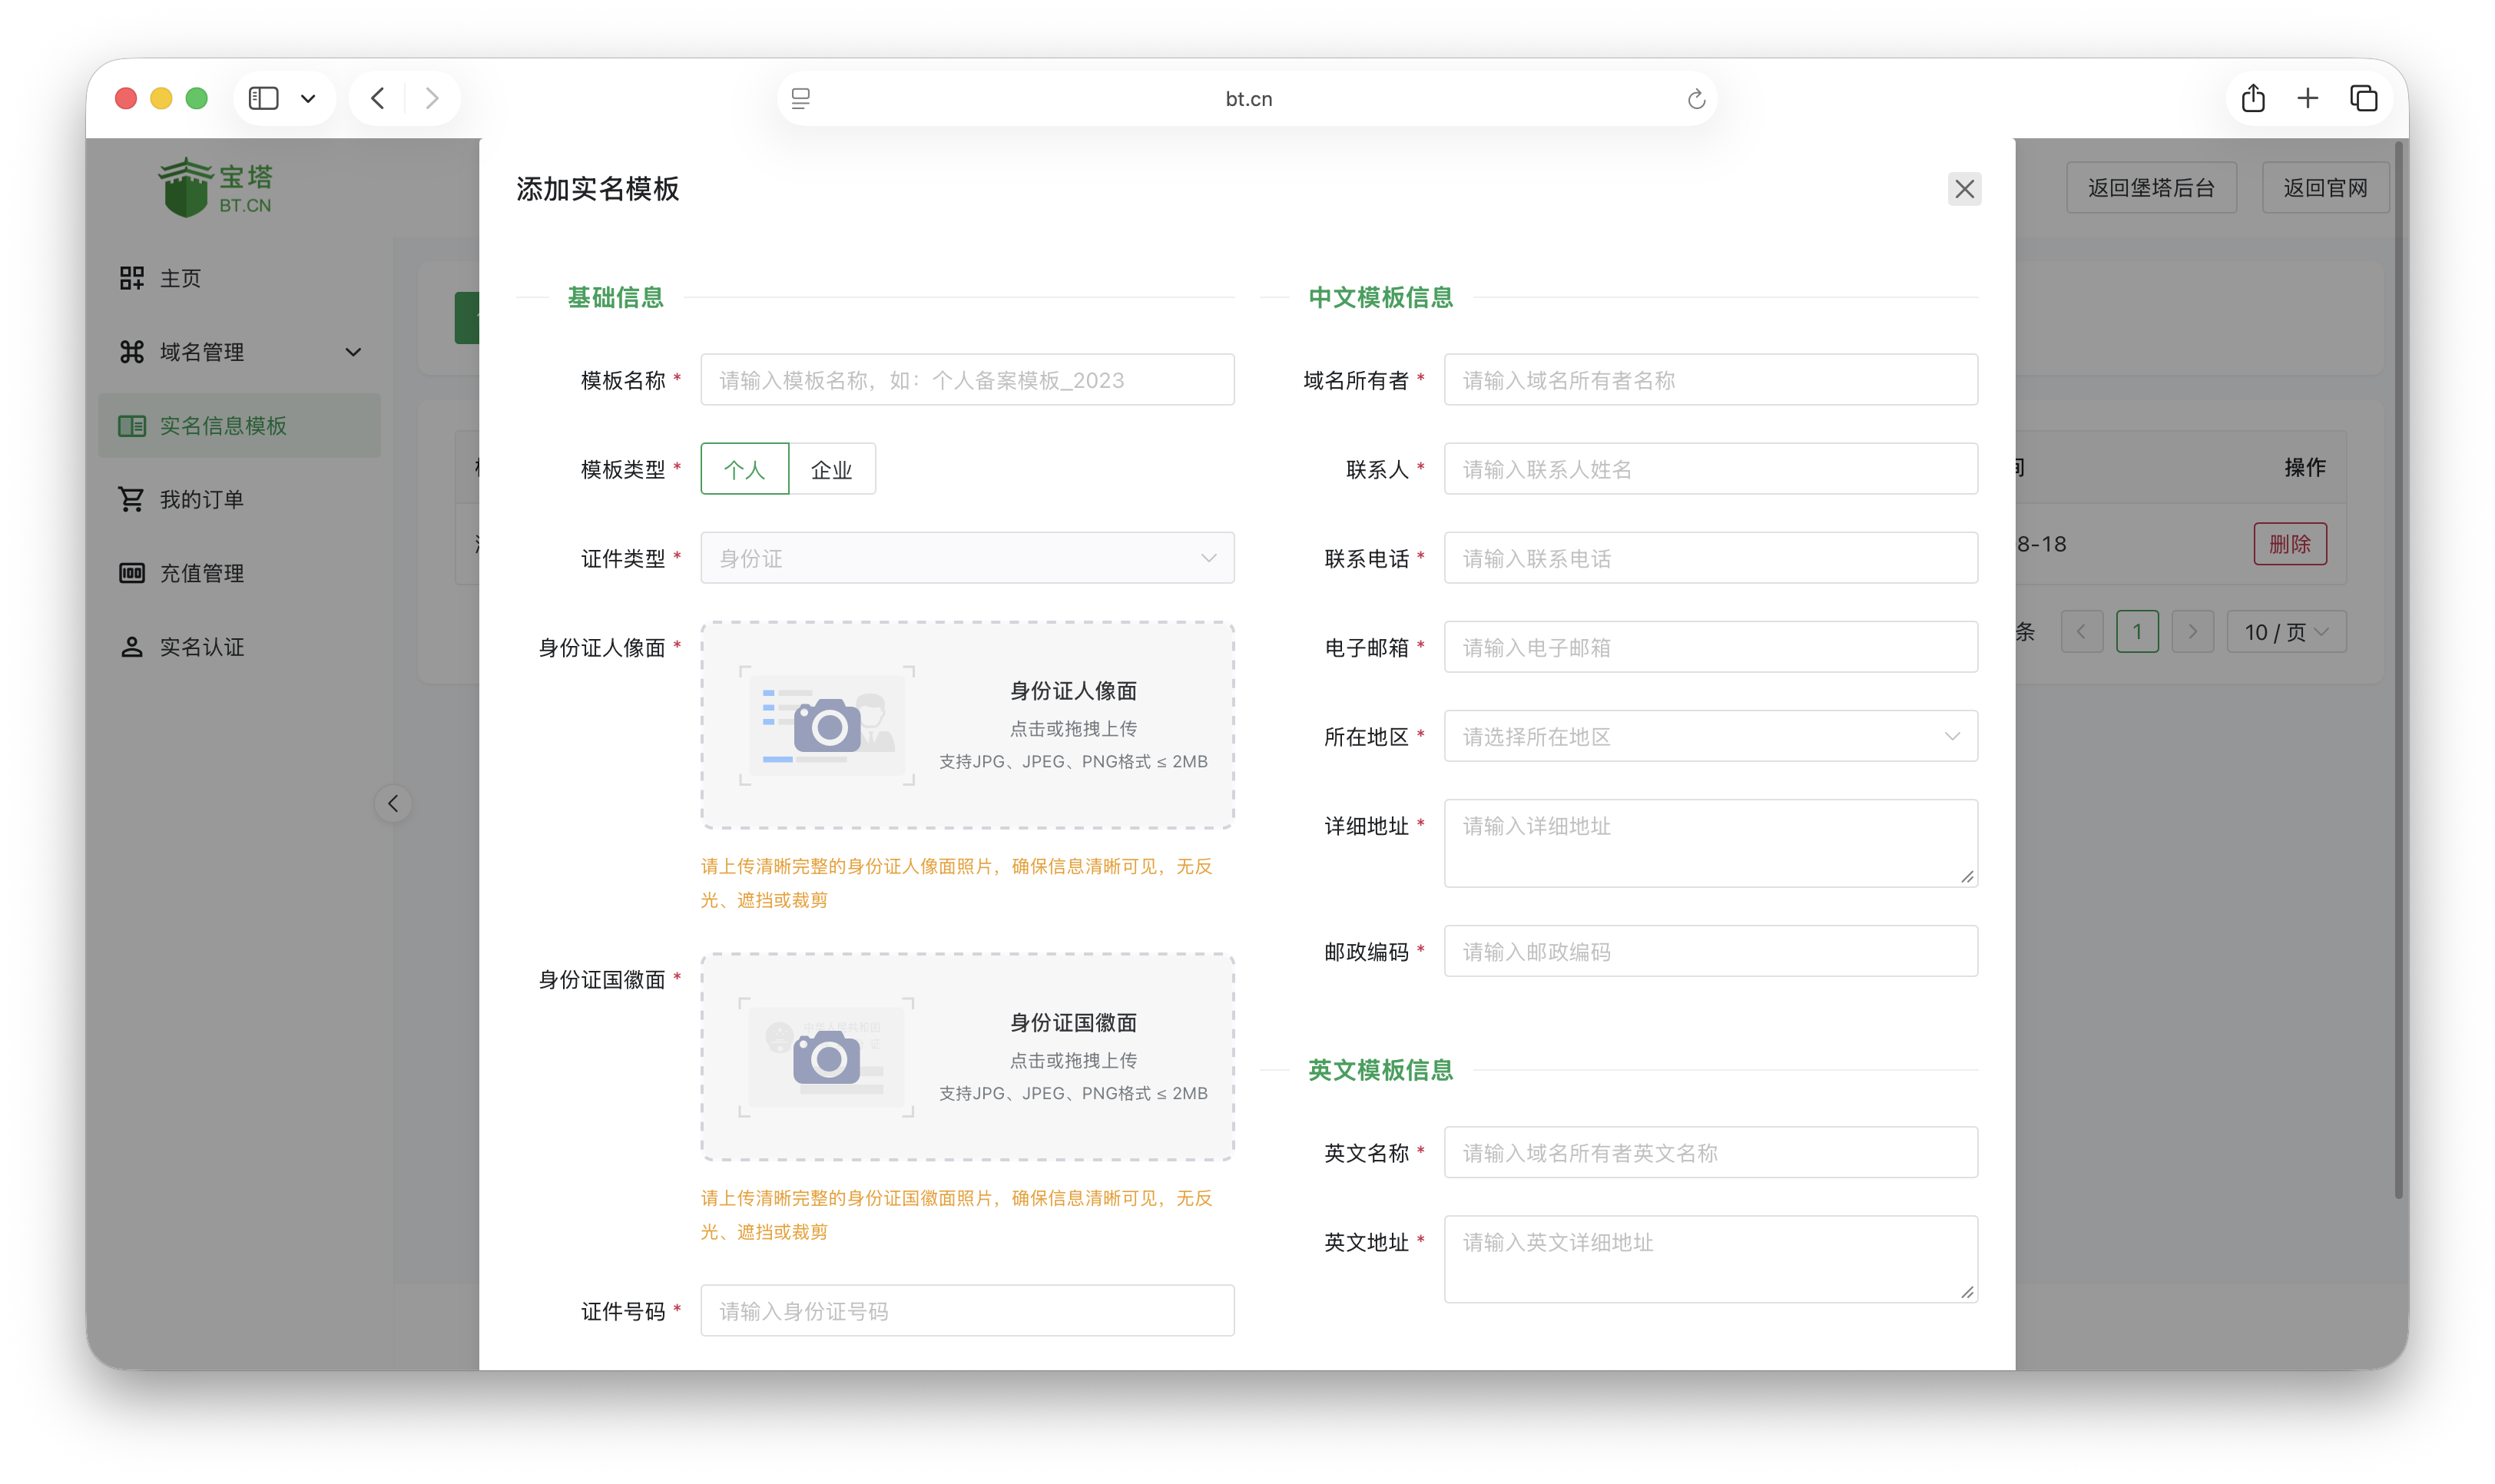Click the red 删除 button in table
The width and height of the screenshot is (2495, 1484).
pos(2290,543)
